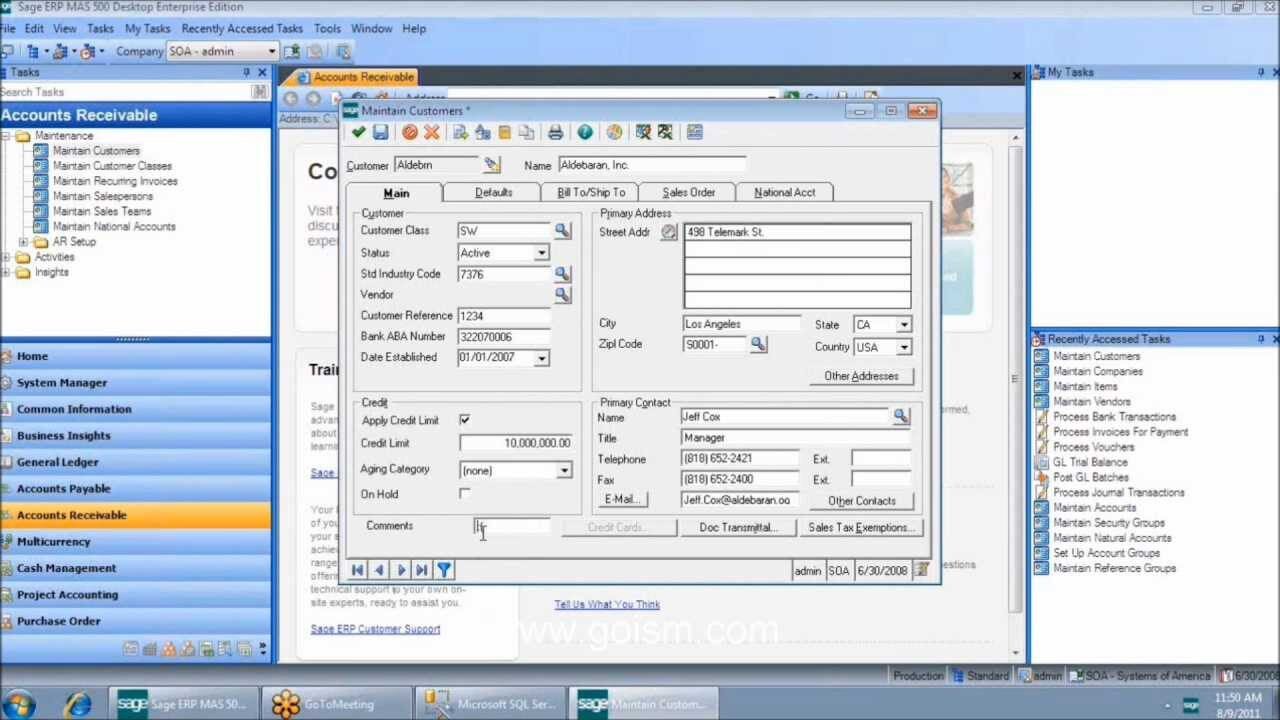Open the Aging Category dropdown
This screenshot has width=1280, height=720.
tap(563, 469)
